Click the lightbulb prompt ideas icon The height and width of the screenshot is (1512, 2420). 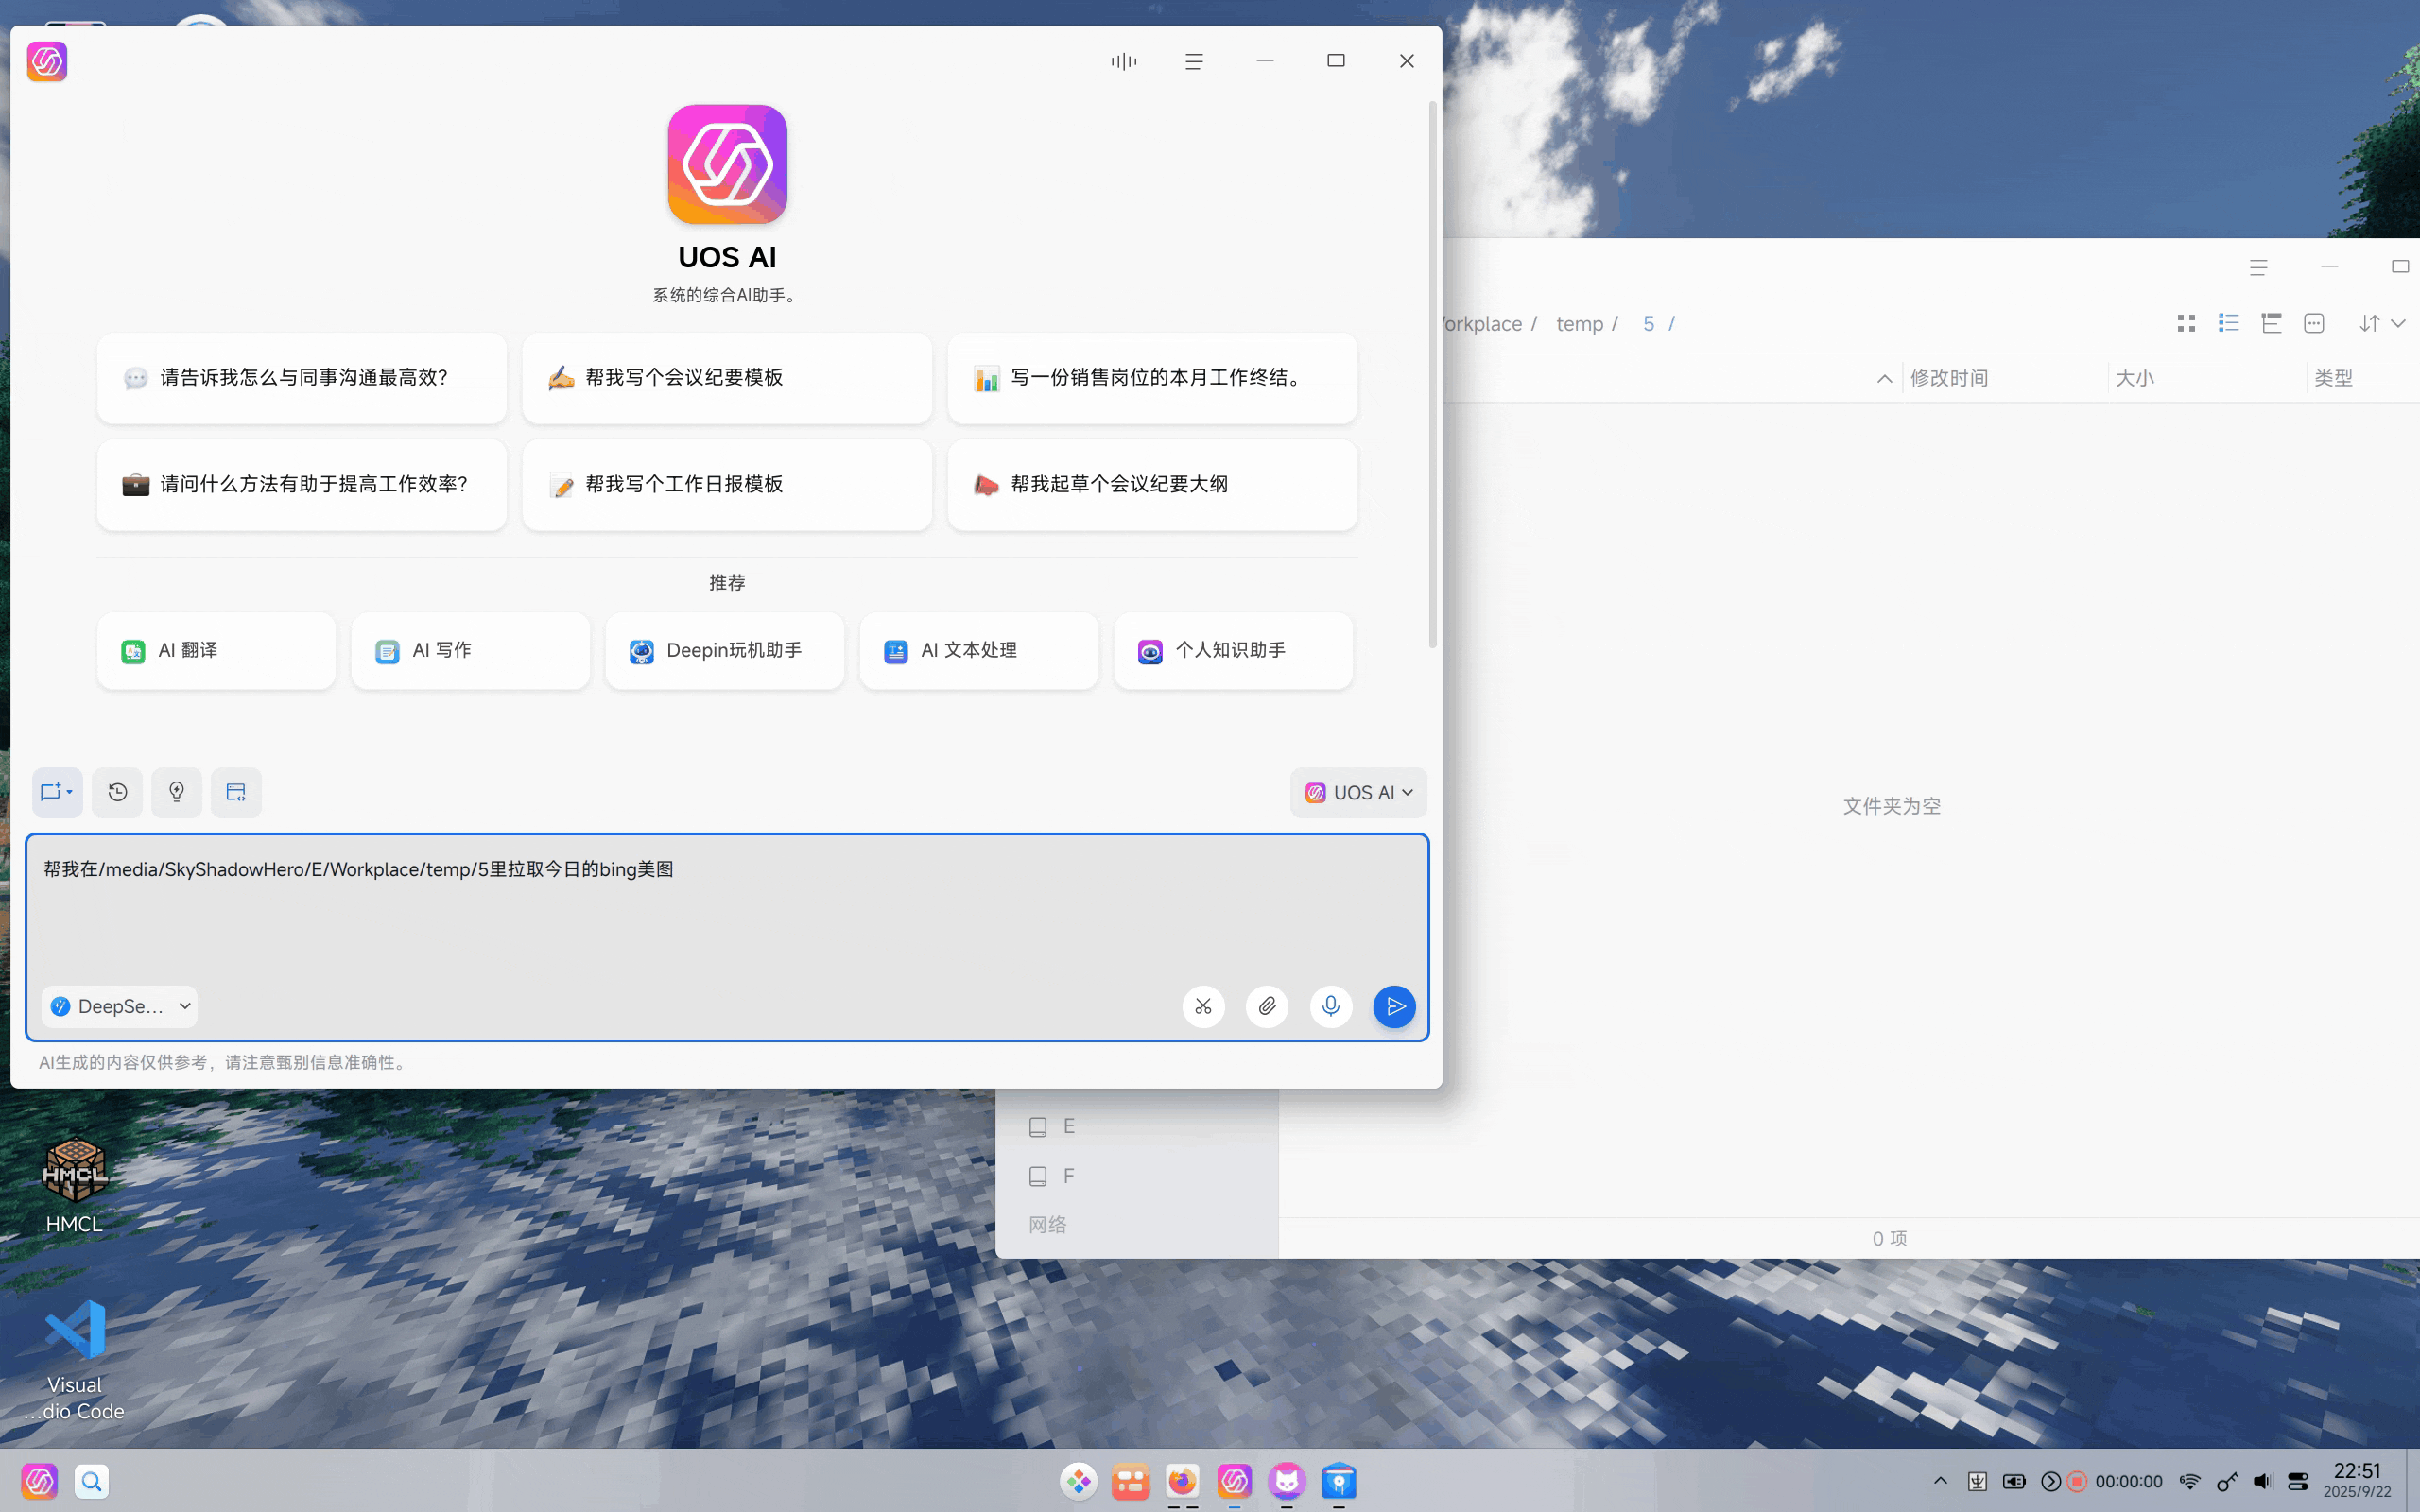point(177,792)
